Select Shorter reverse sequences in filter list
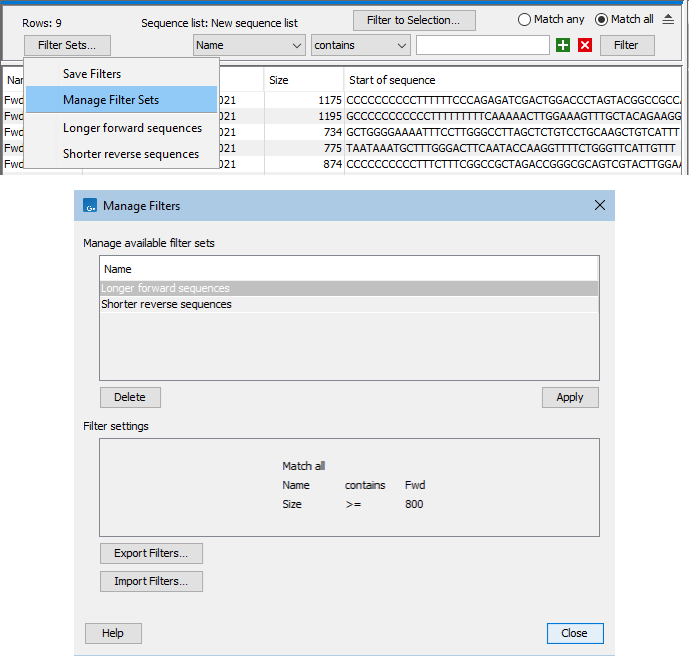This screenshot has width=689, height=657. (x=166, y=304)
